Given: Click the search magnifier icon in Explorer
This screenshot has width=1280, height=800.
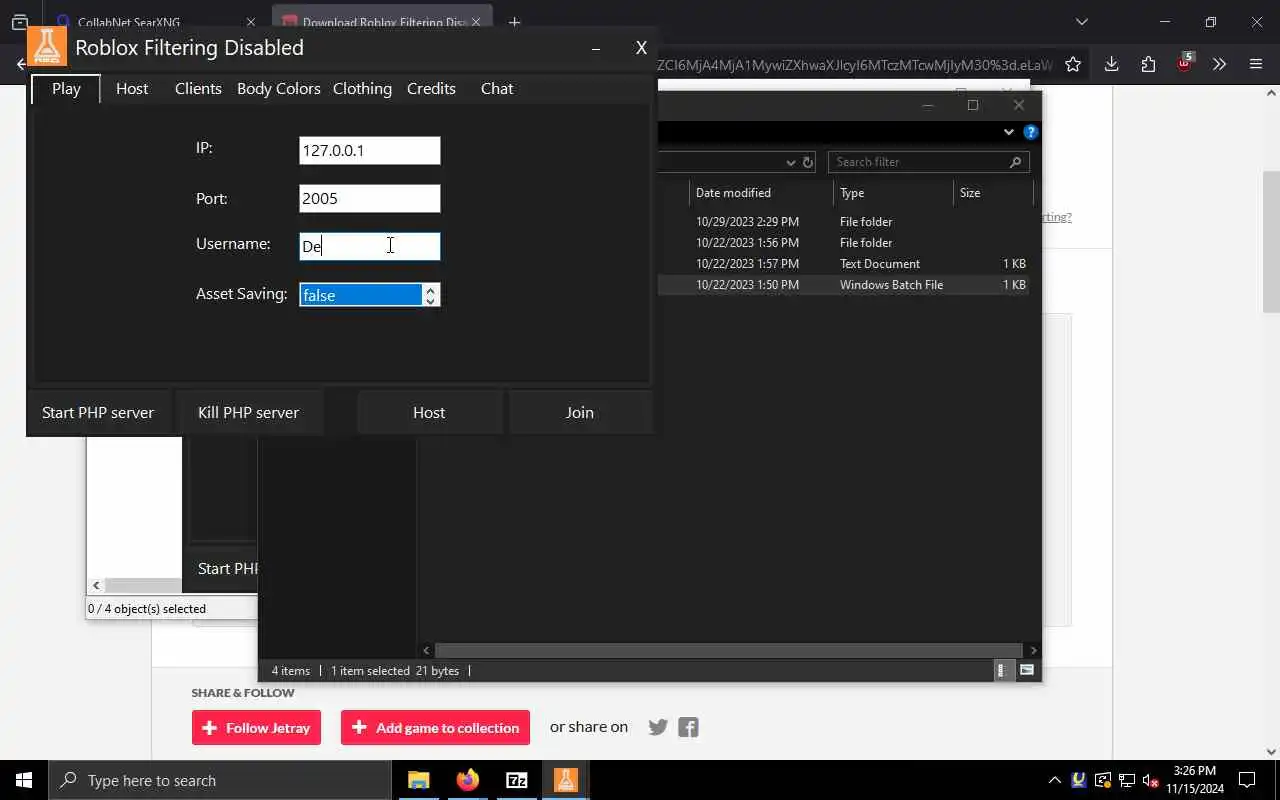Looking at the screenshot, I should [1015, 162].
